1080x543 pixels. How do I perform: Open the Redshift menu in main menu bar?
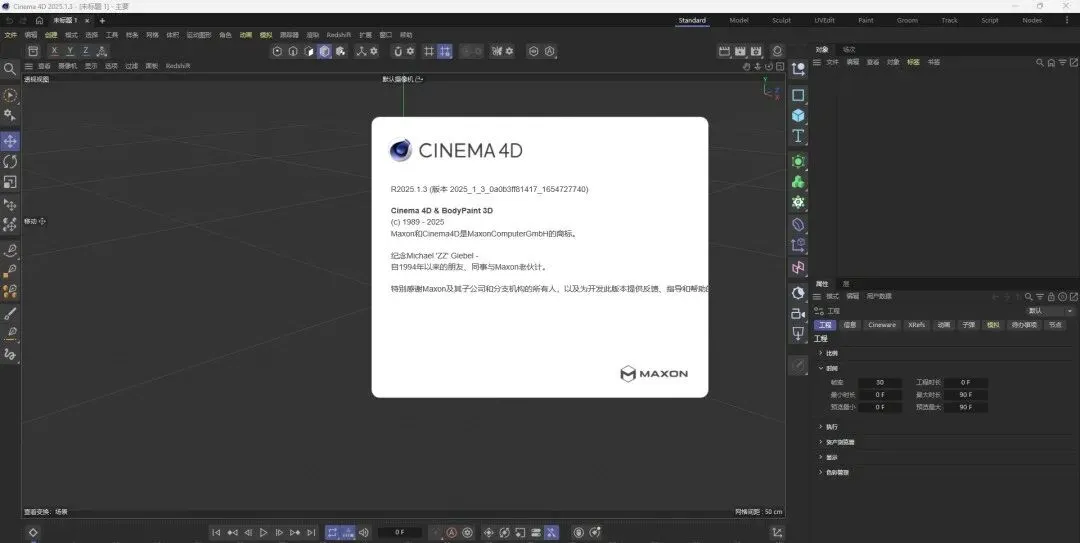click(x=339, y=35)
